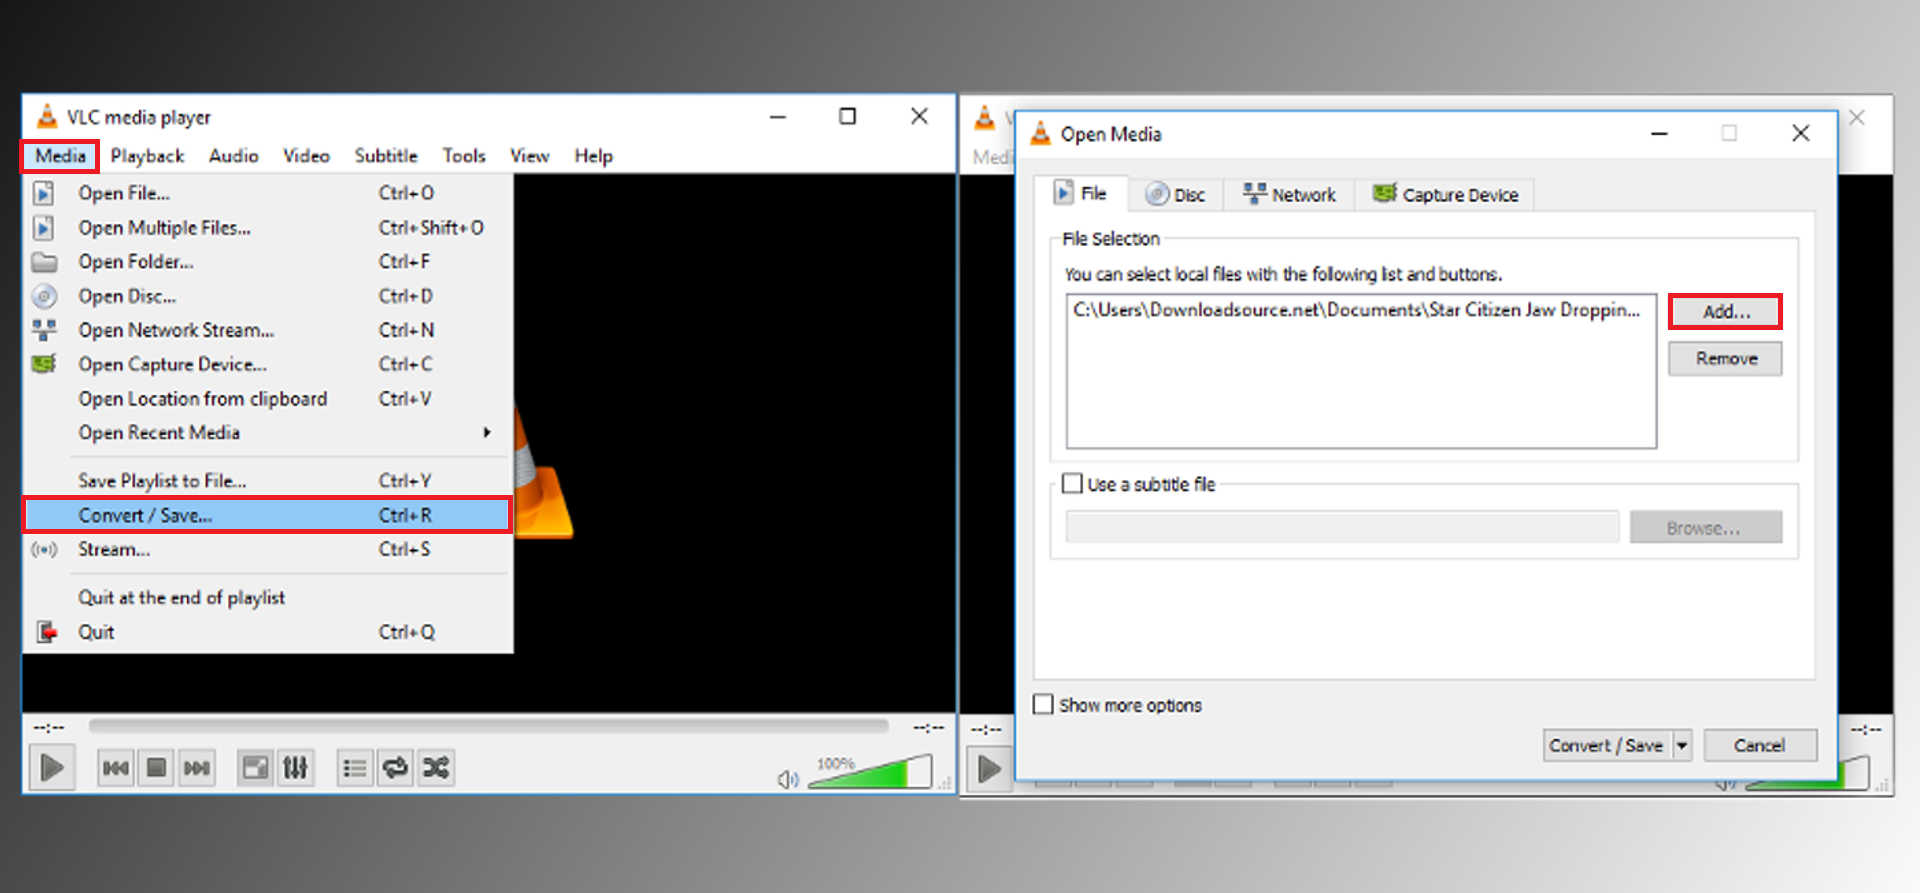Image resolution: width=1920 pixels, height=893 pixels.
Task: Choose Open Disc... entry
Action: [x=268, y=296]
